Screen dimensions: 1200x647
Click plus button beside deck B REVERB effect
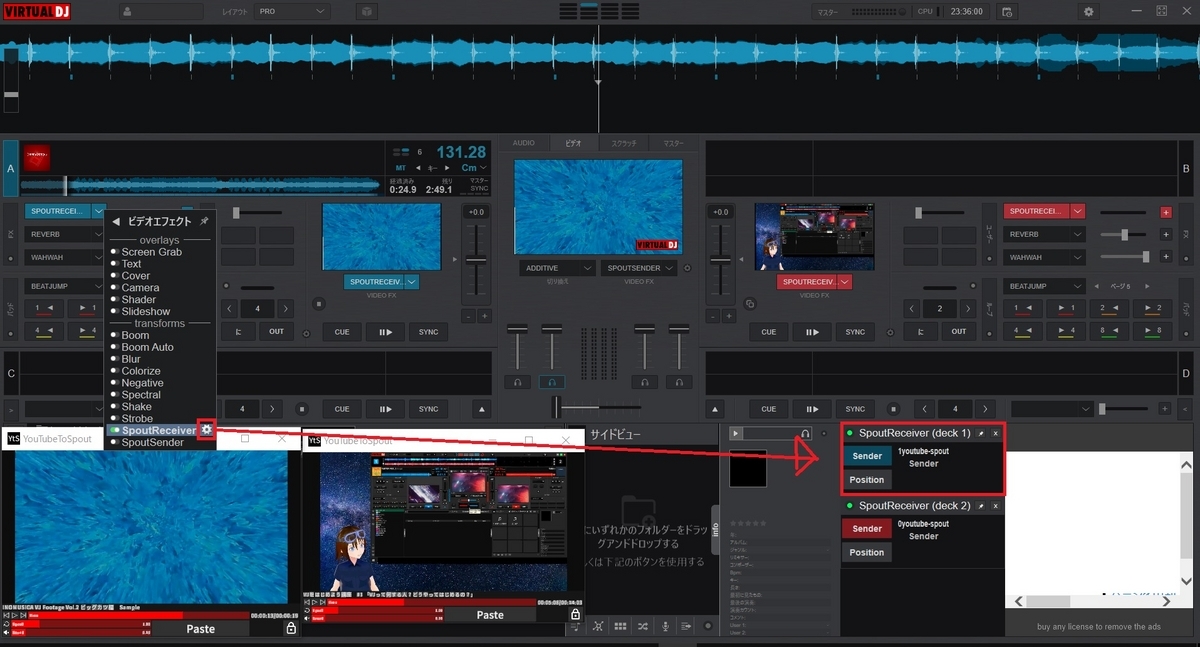coord(1165,234)
